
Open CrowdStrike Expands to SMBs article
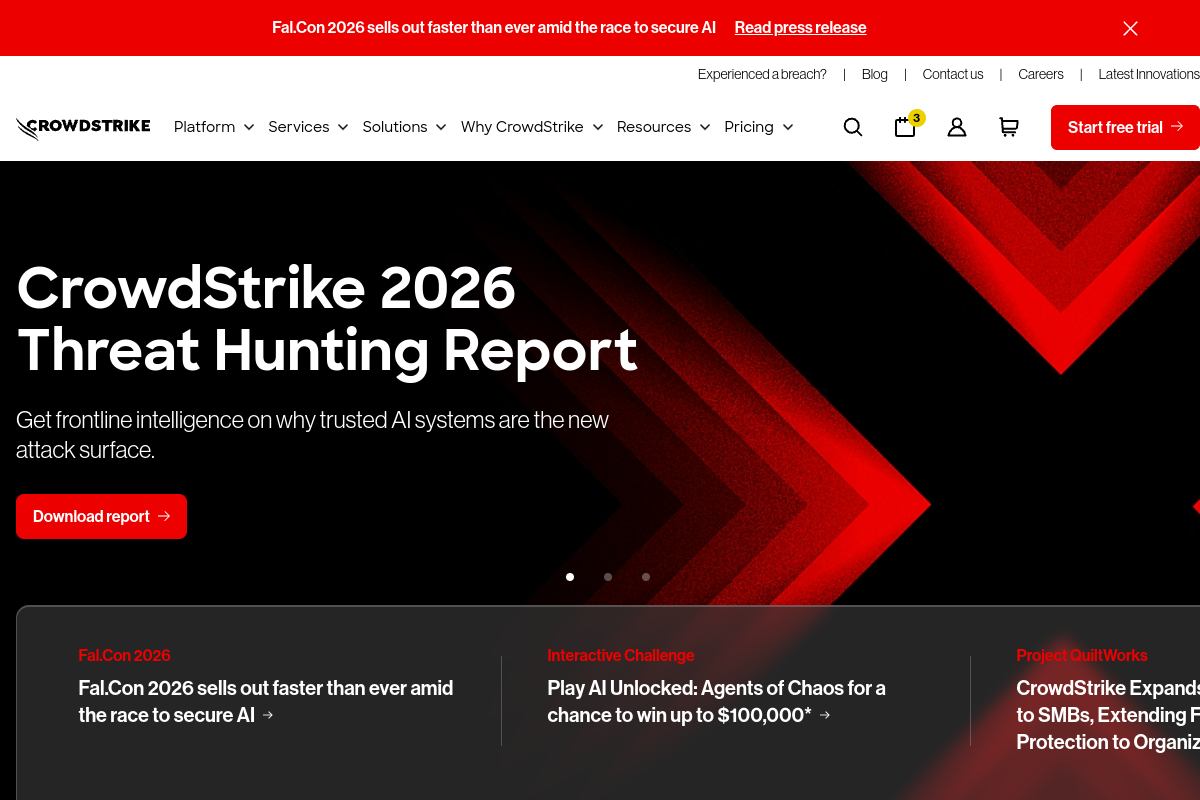(1108, 715)
